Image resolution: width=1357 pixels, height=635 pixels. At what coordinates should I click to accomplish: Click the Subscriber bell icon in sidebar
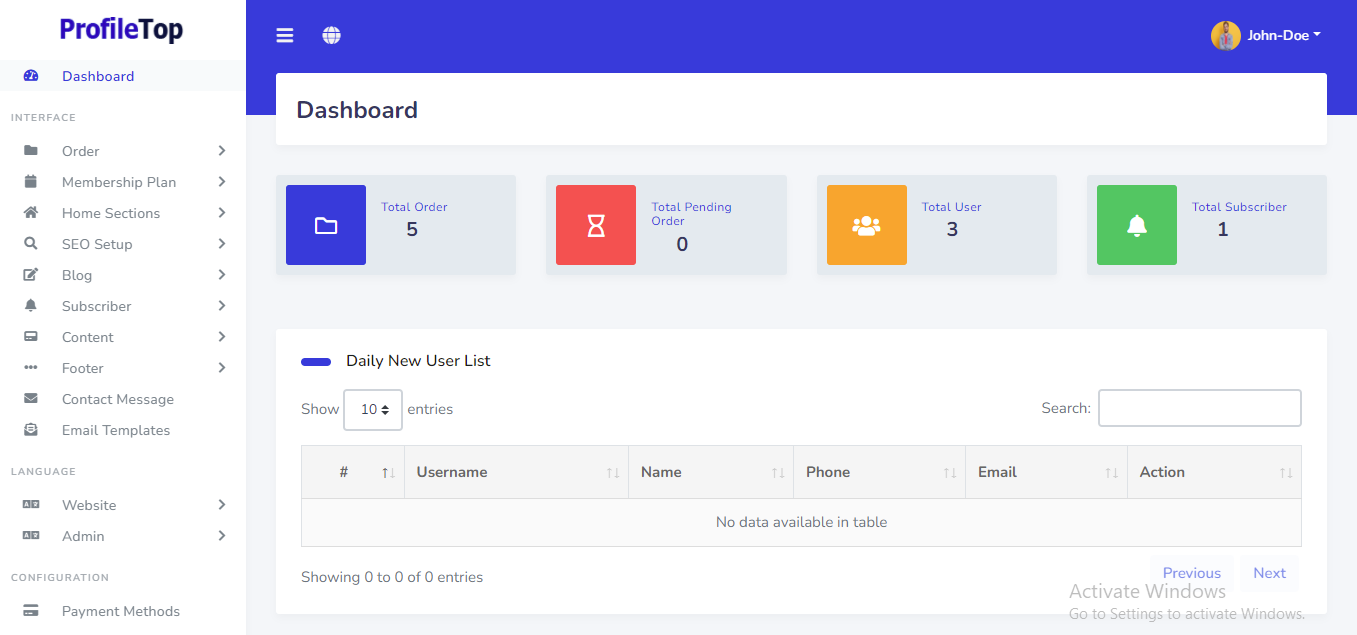click(x=31, y=306)
